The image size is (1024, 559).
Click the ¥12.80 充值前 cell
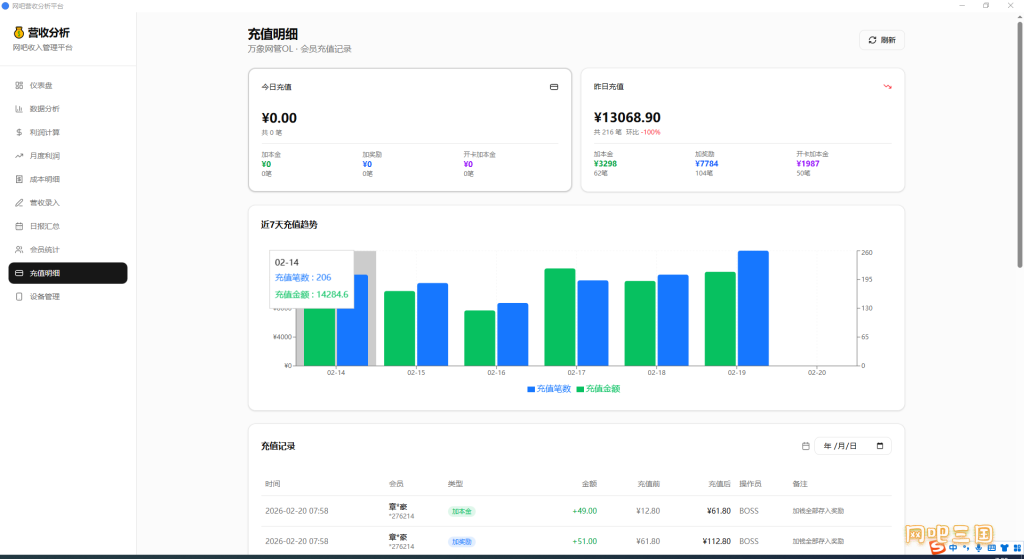pyautogui.click(x=648, y=511)
